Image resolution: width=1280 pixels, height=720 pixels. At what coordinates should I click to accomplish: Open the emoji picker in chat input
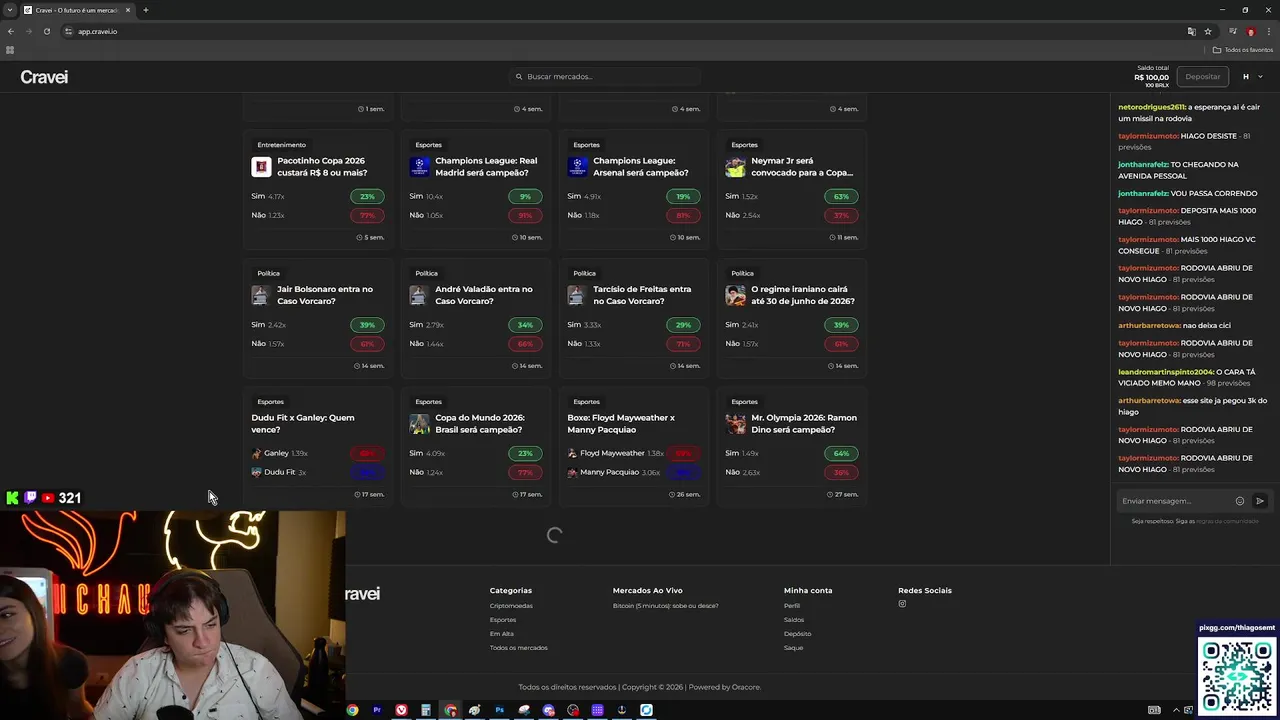coord(1240,501)
